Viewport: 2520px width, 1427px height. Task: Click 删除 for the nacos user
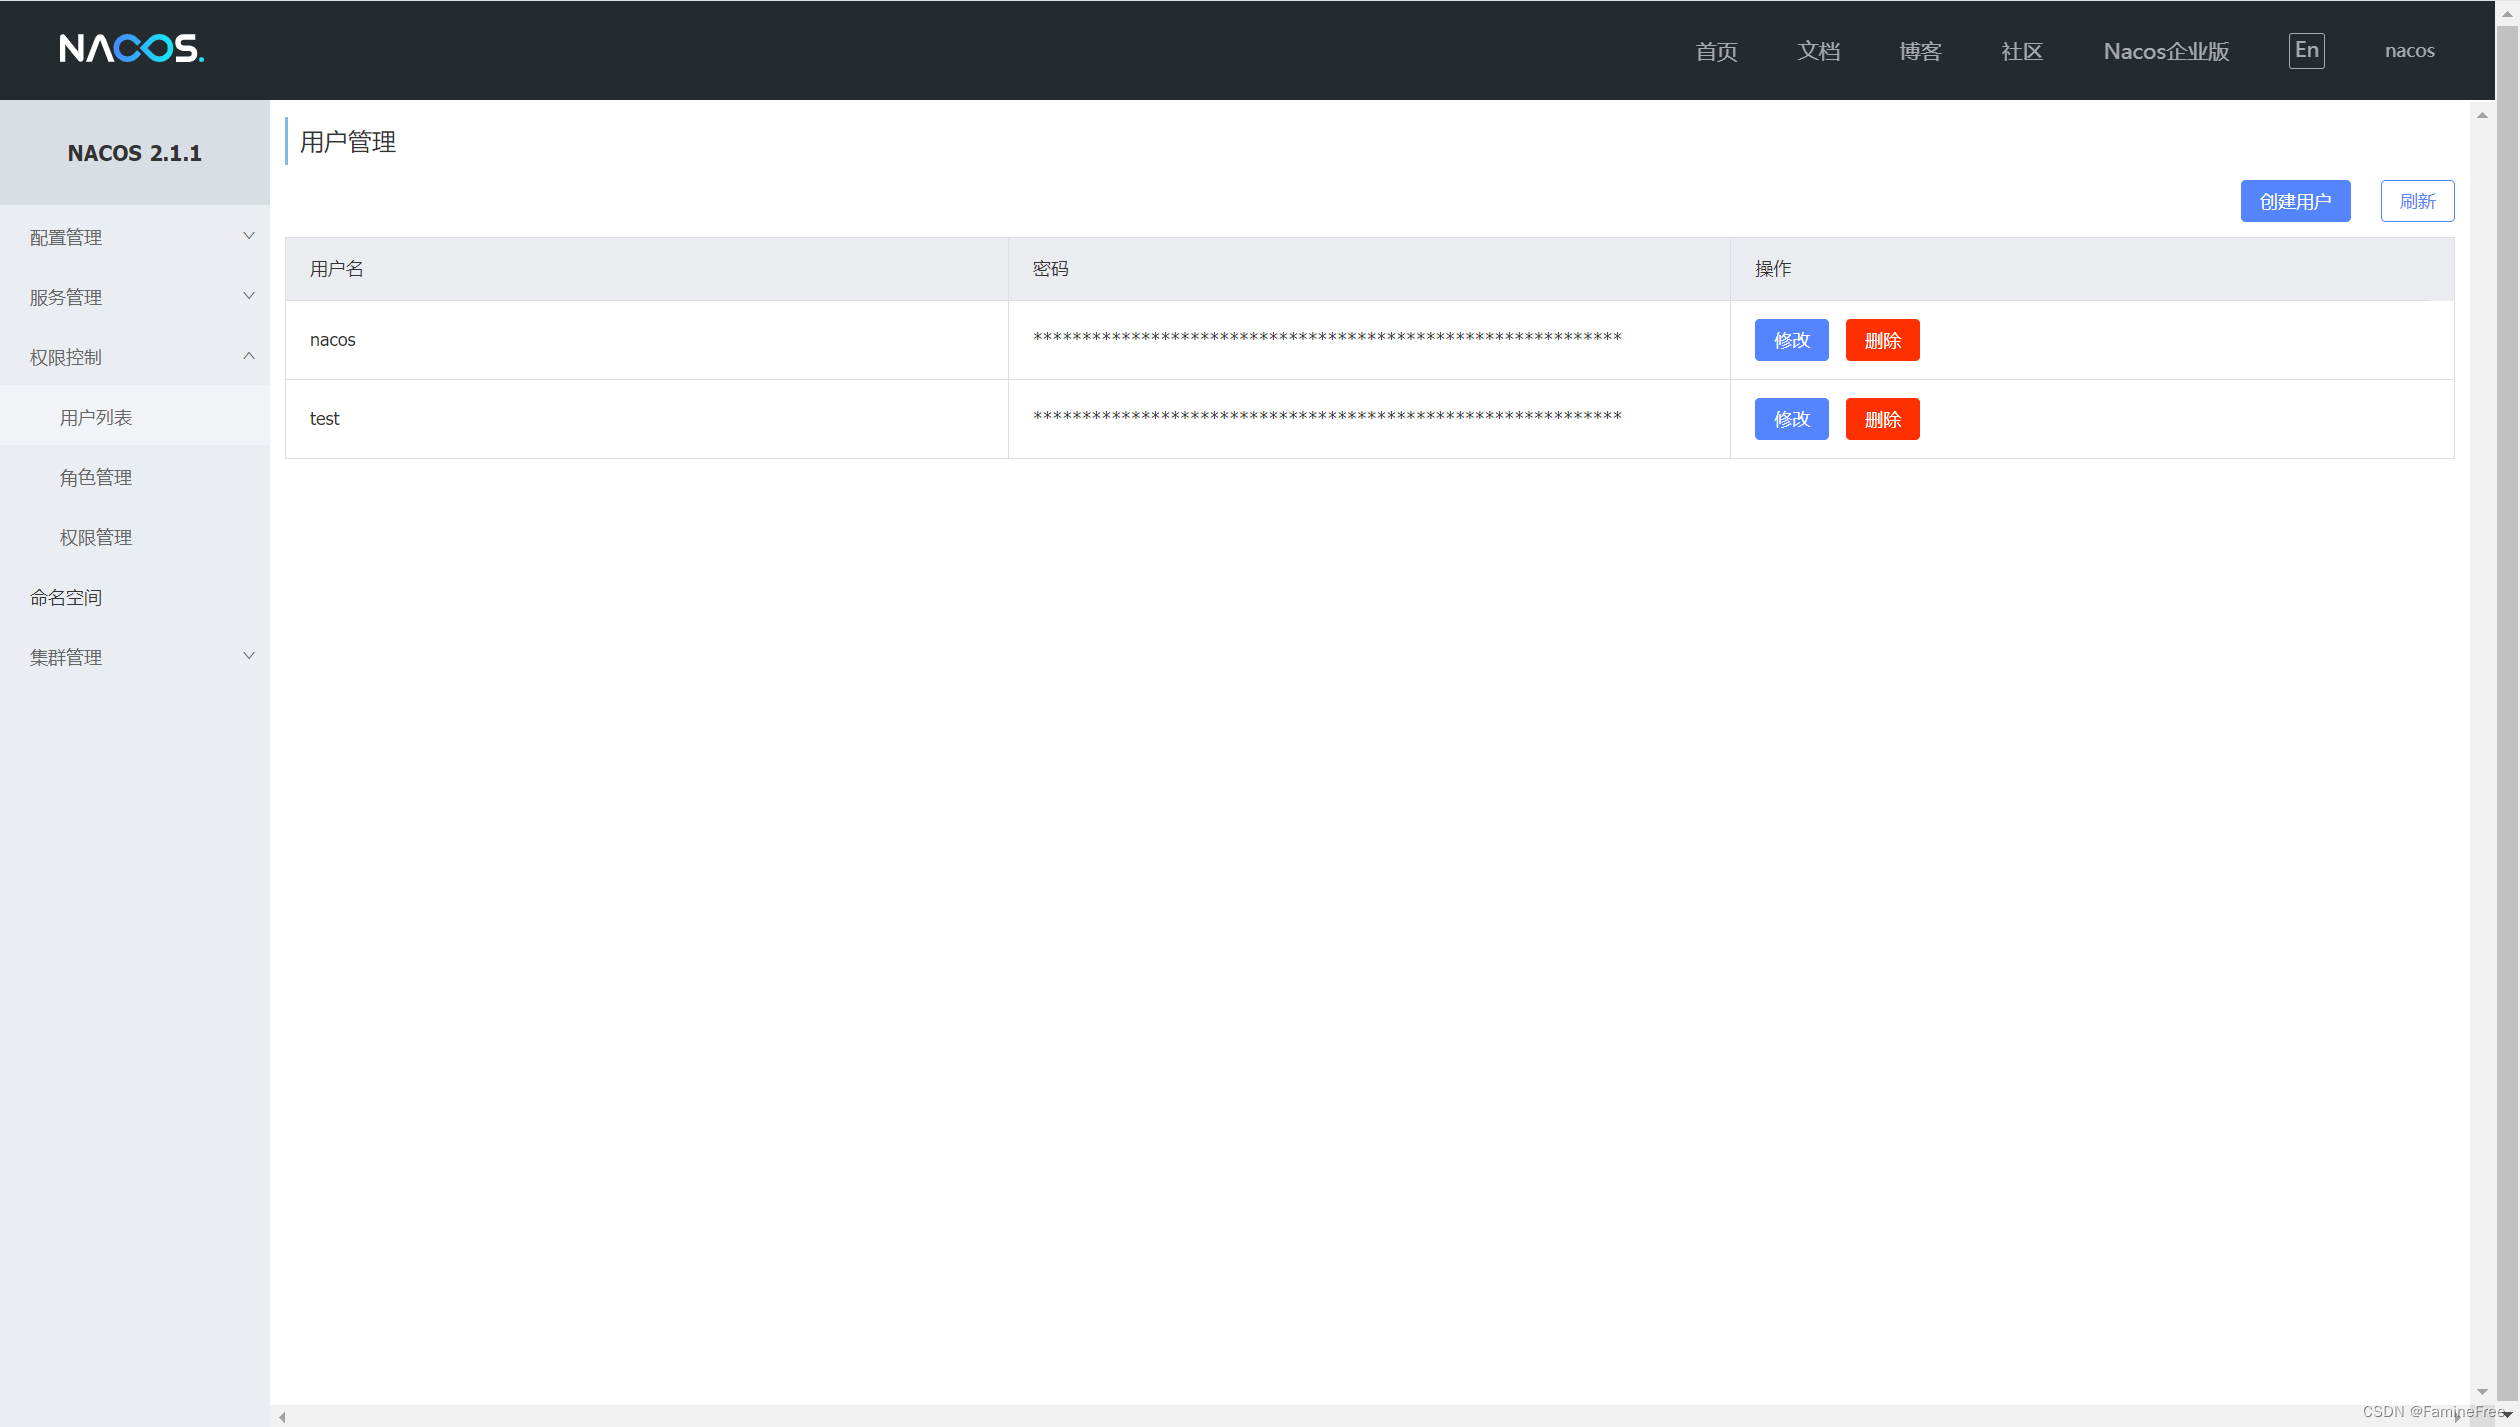pyautogui.click(x=1882, y=340)
